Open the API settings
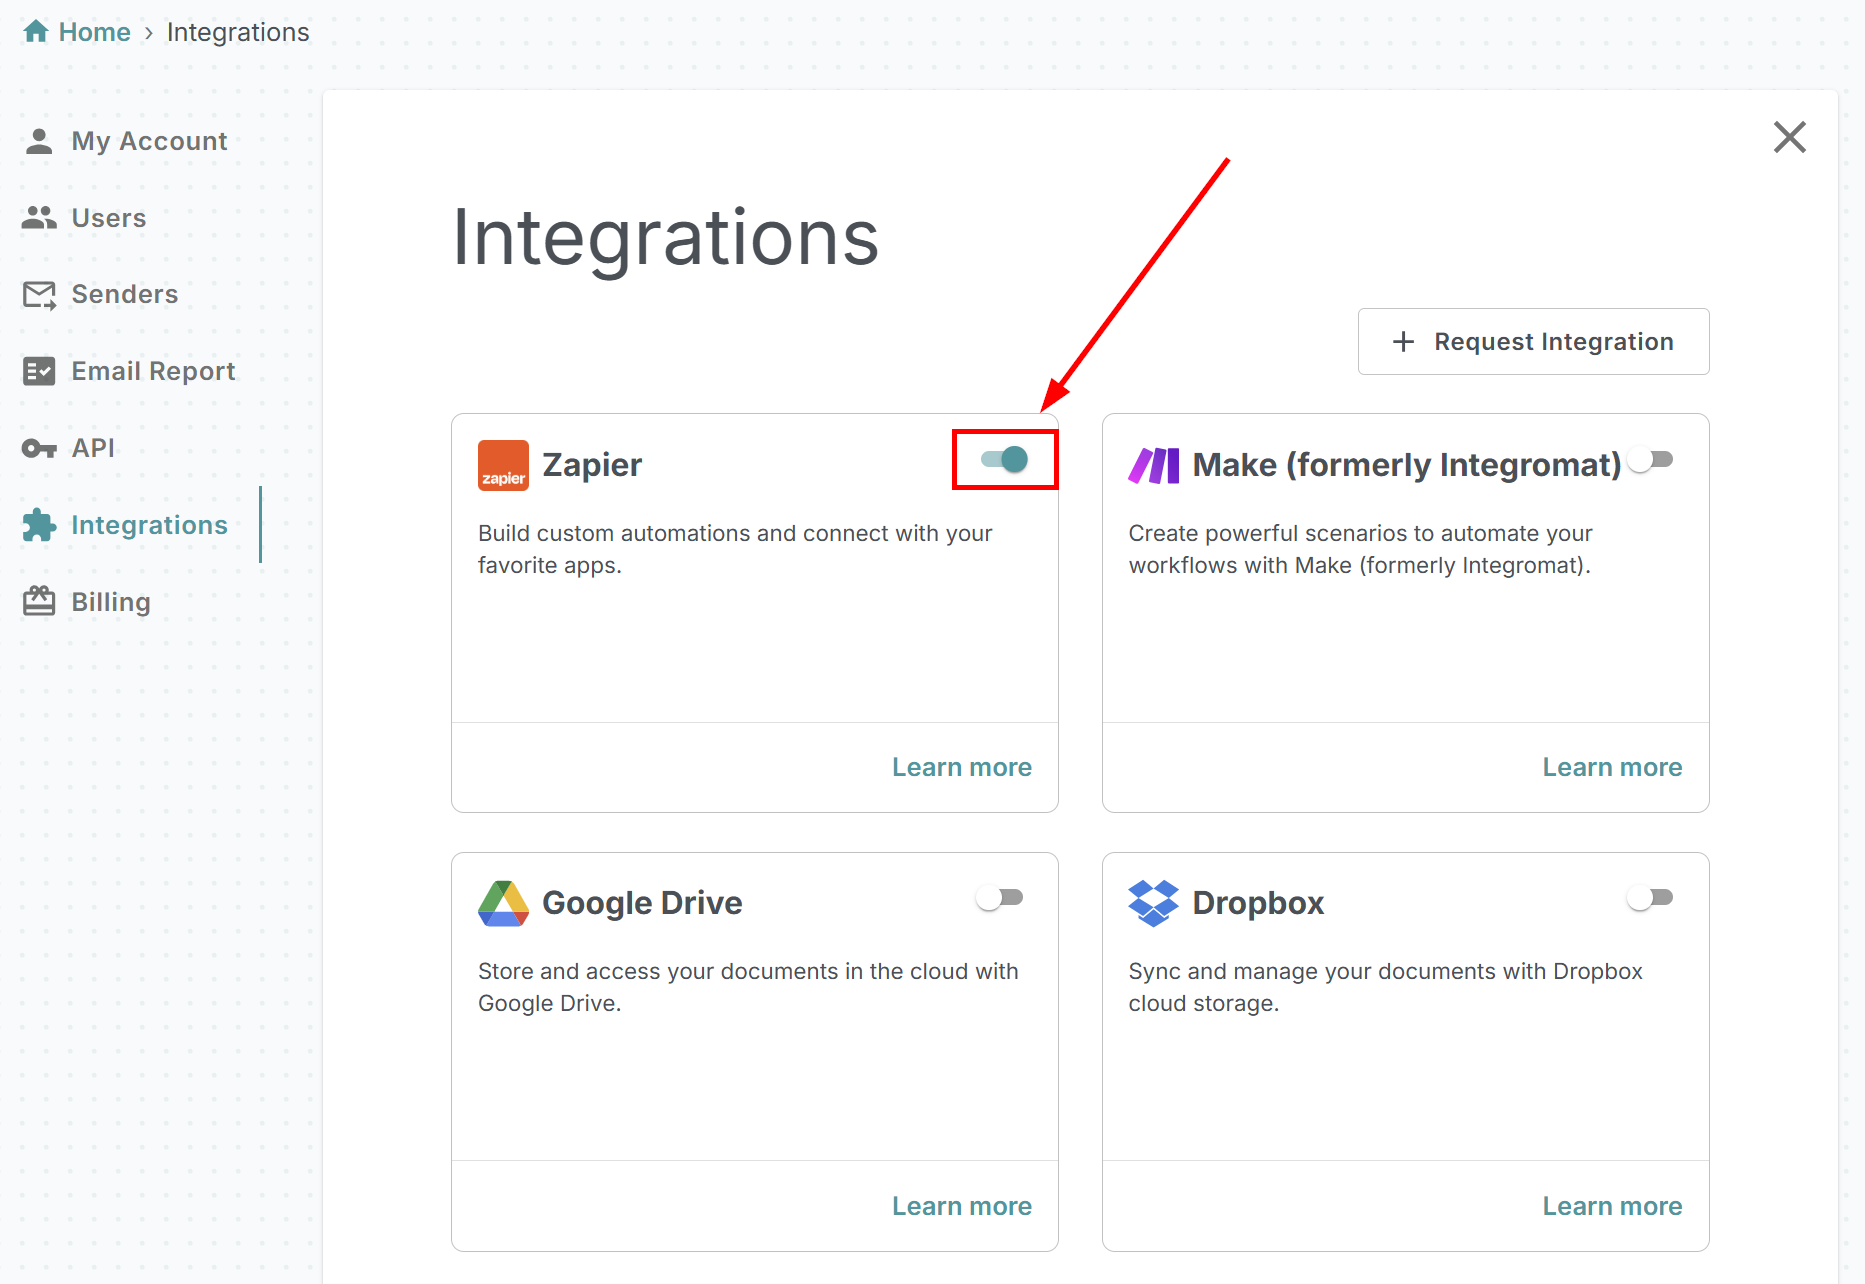 92,447
